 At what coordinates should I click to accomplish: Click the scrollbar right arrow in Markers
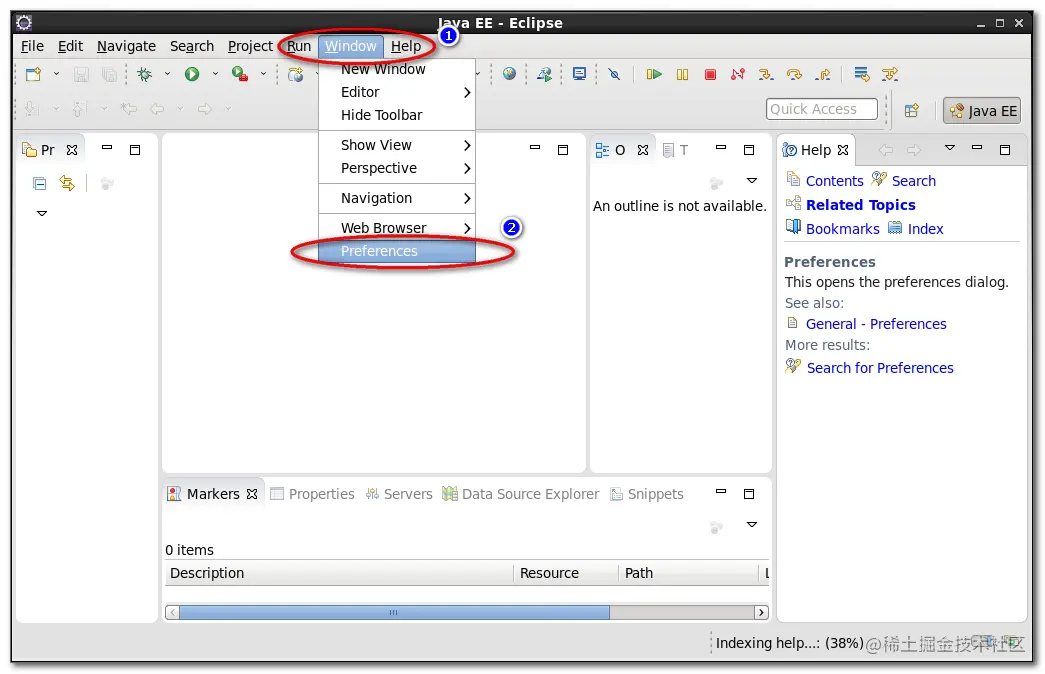pos(761,612)
